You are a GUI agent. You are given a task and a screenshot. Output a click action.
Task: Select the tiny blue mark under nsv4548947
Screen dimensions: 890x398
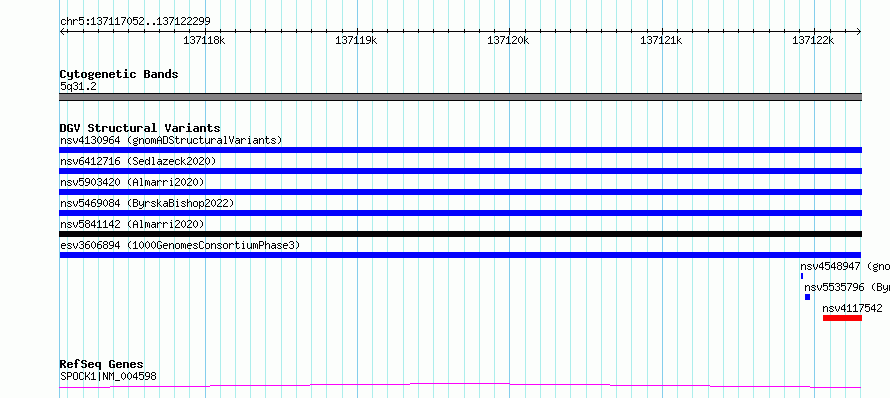pos(802,276)
